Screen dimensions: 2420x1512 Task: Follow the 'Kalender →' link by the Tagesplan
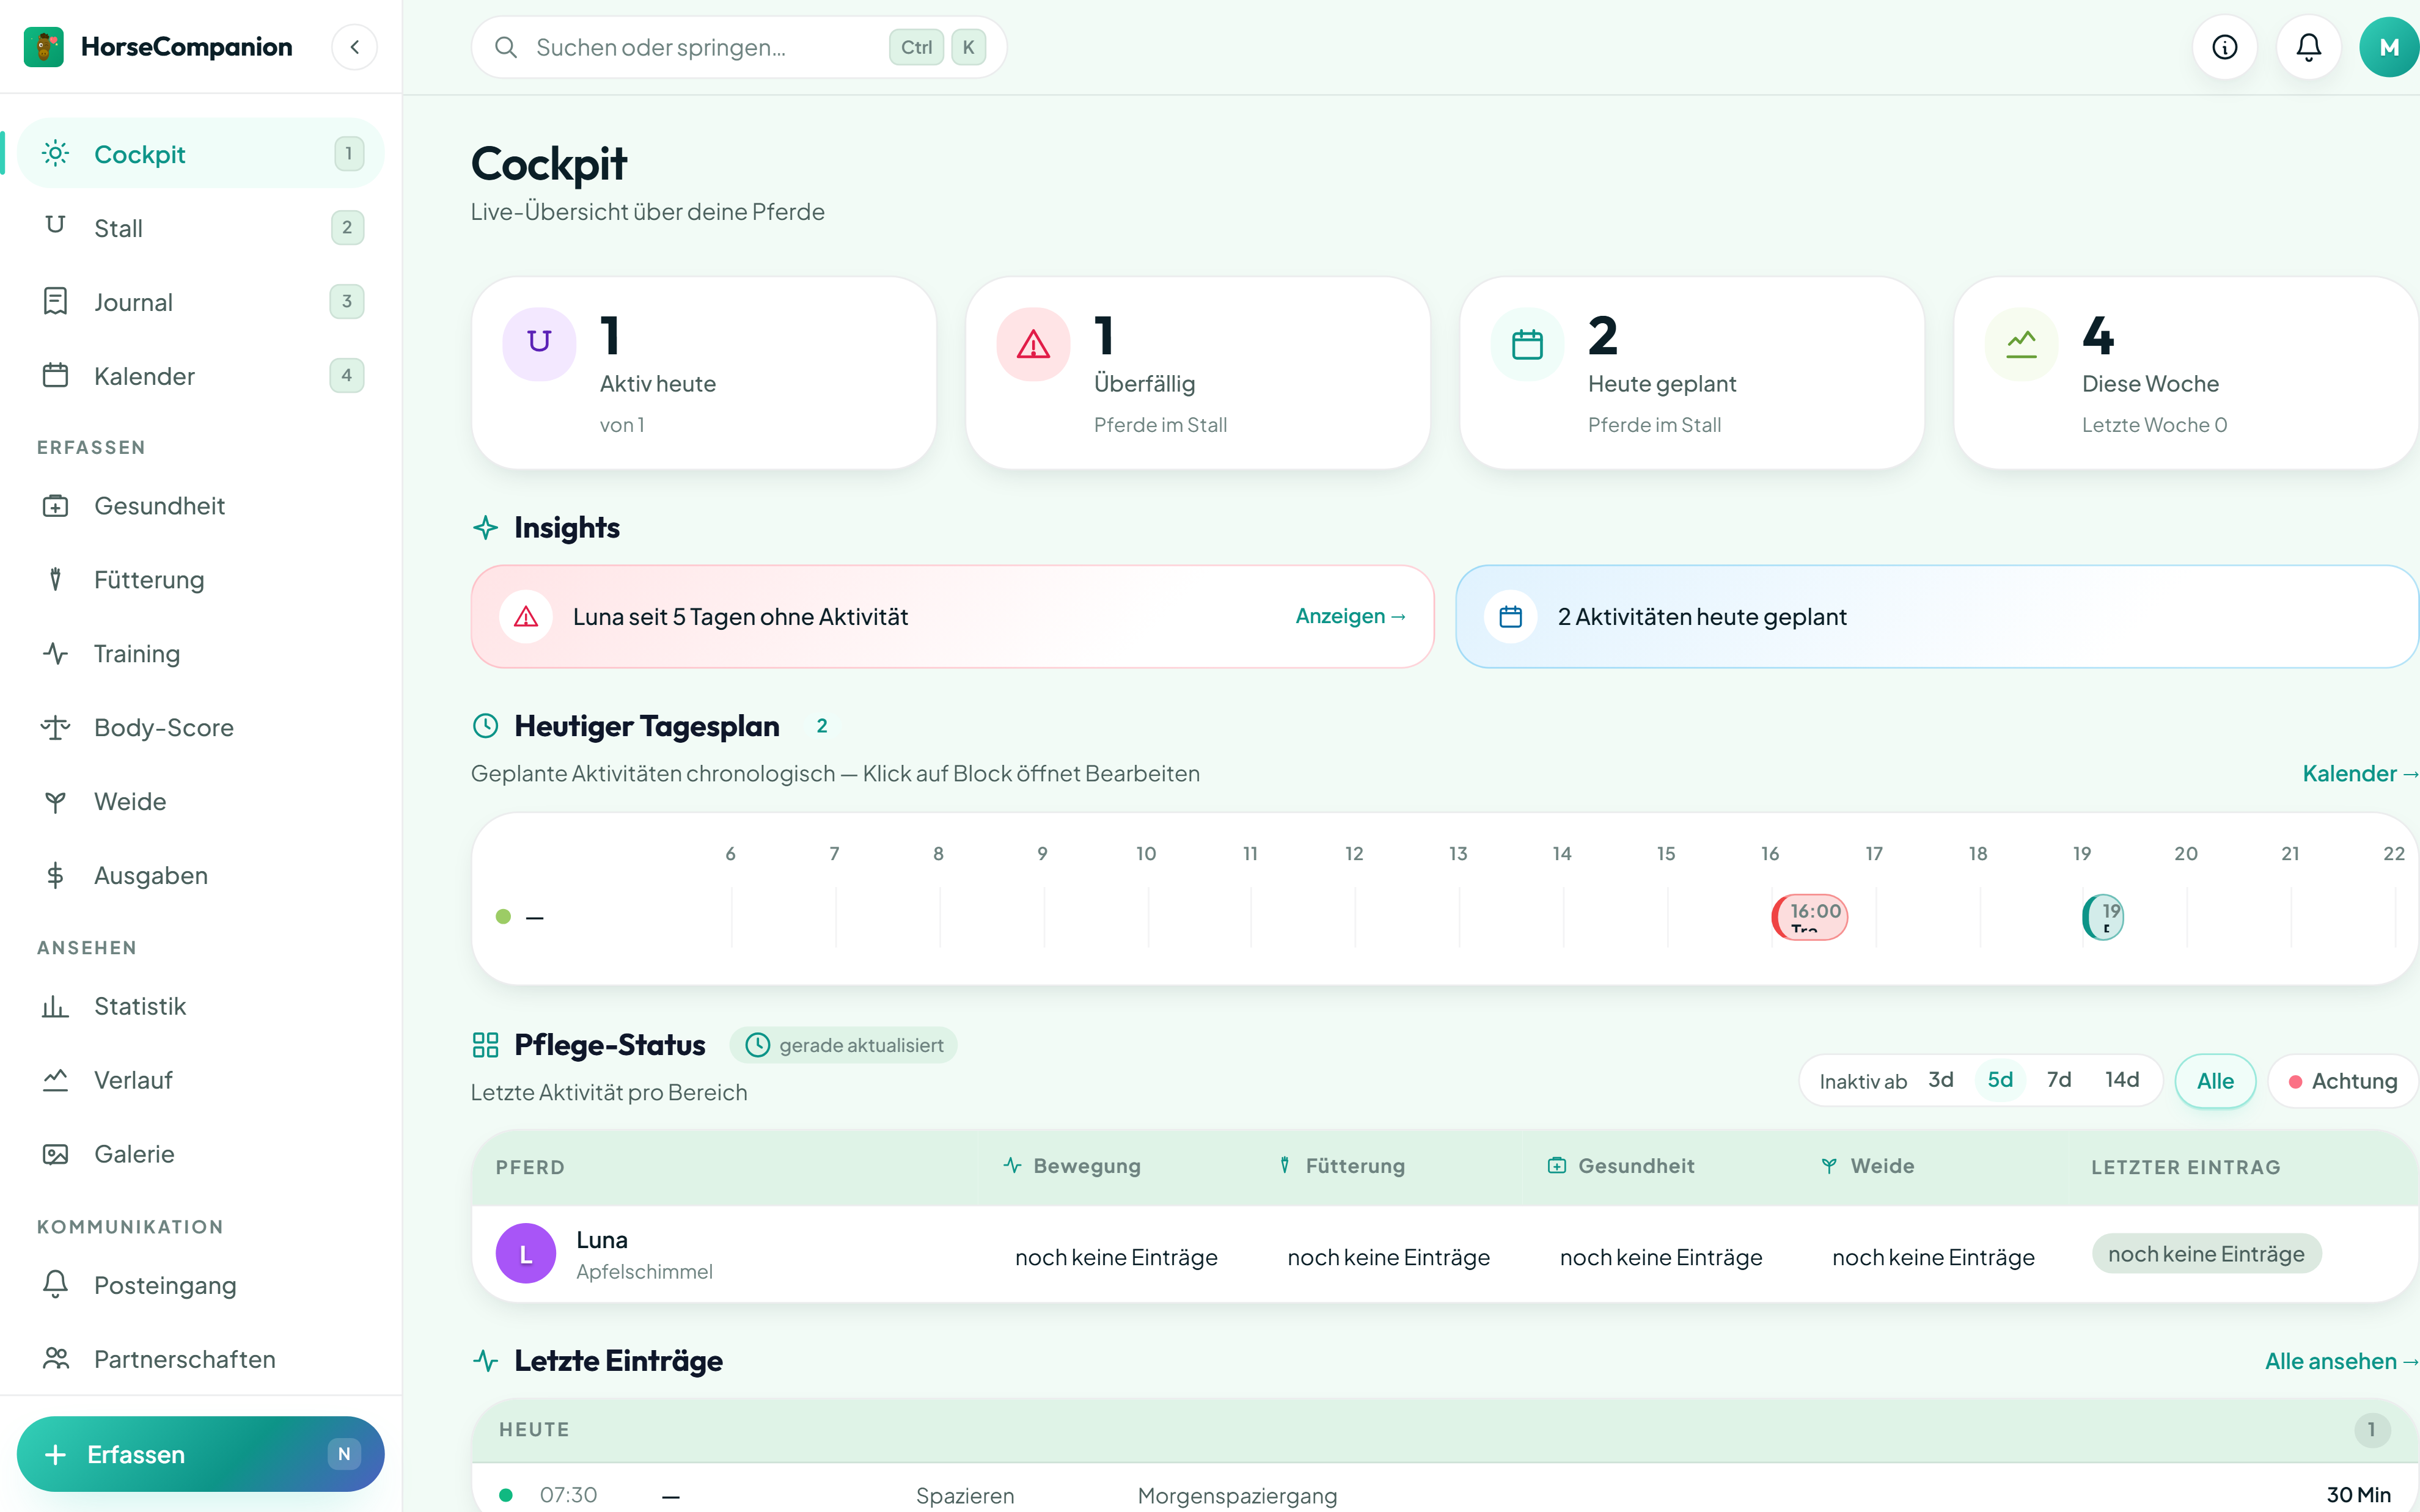pyautogui.click(x=2360, y=774)
